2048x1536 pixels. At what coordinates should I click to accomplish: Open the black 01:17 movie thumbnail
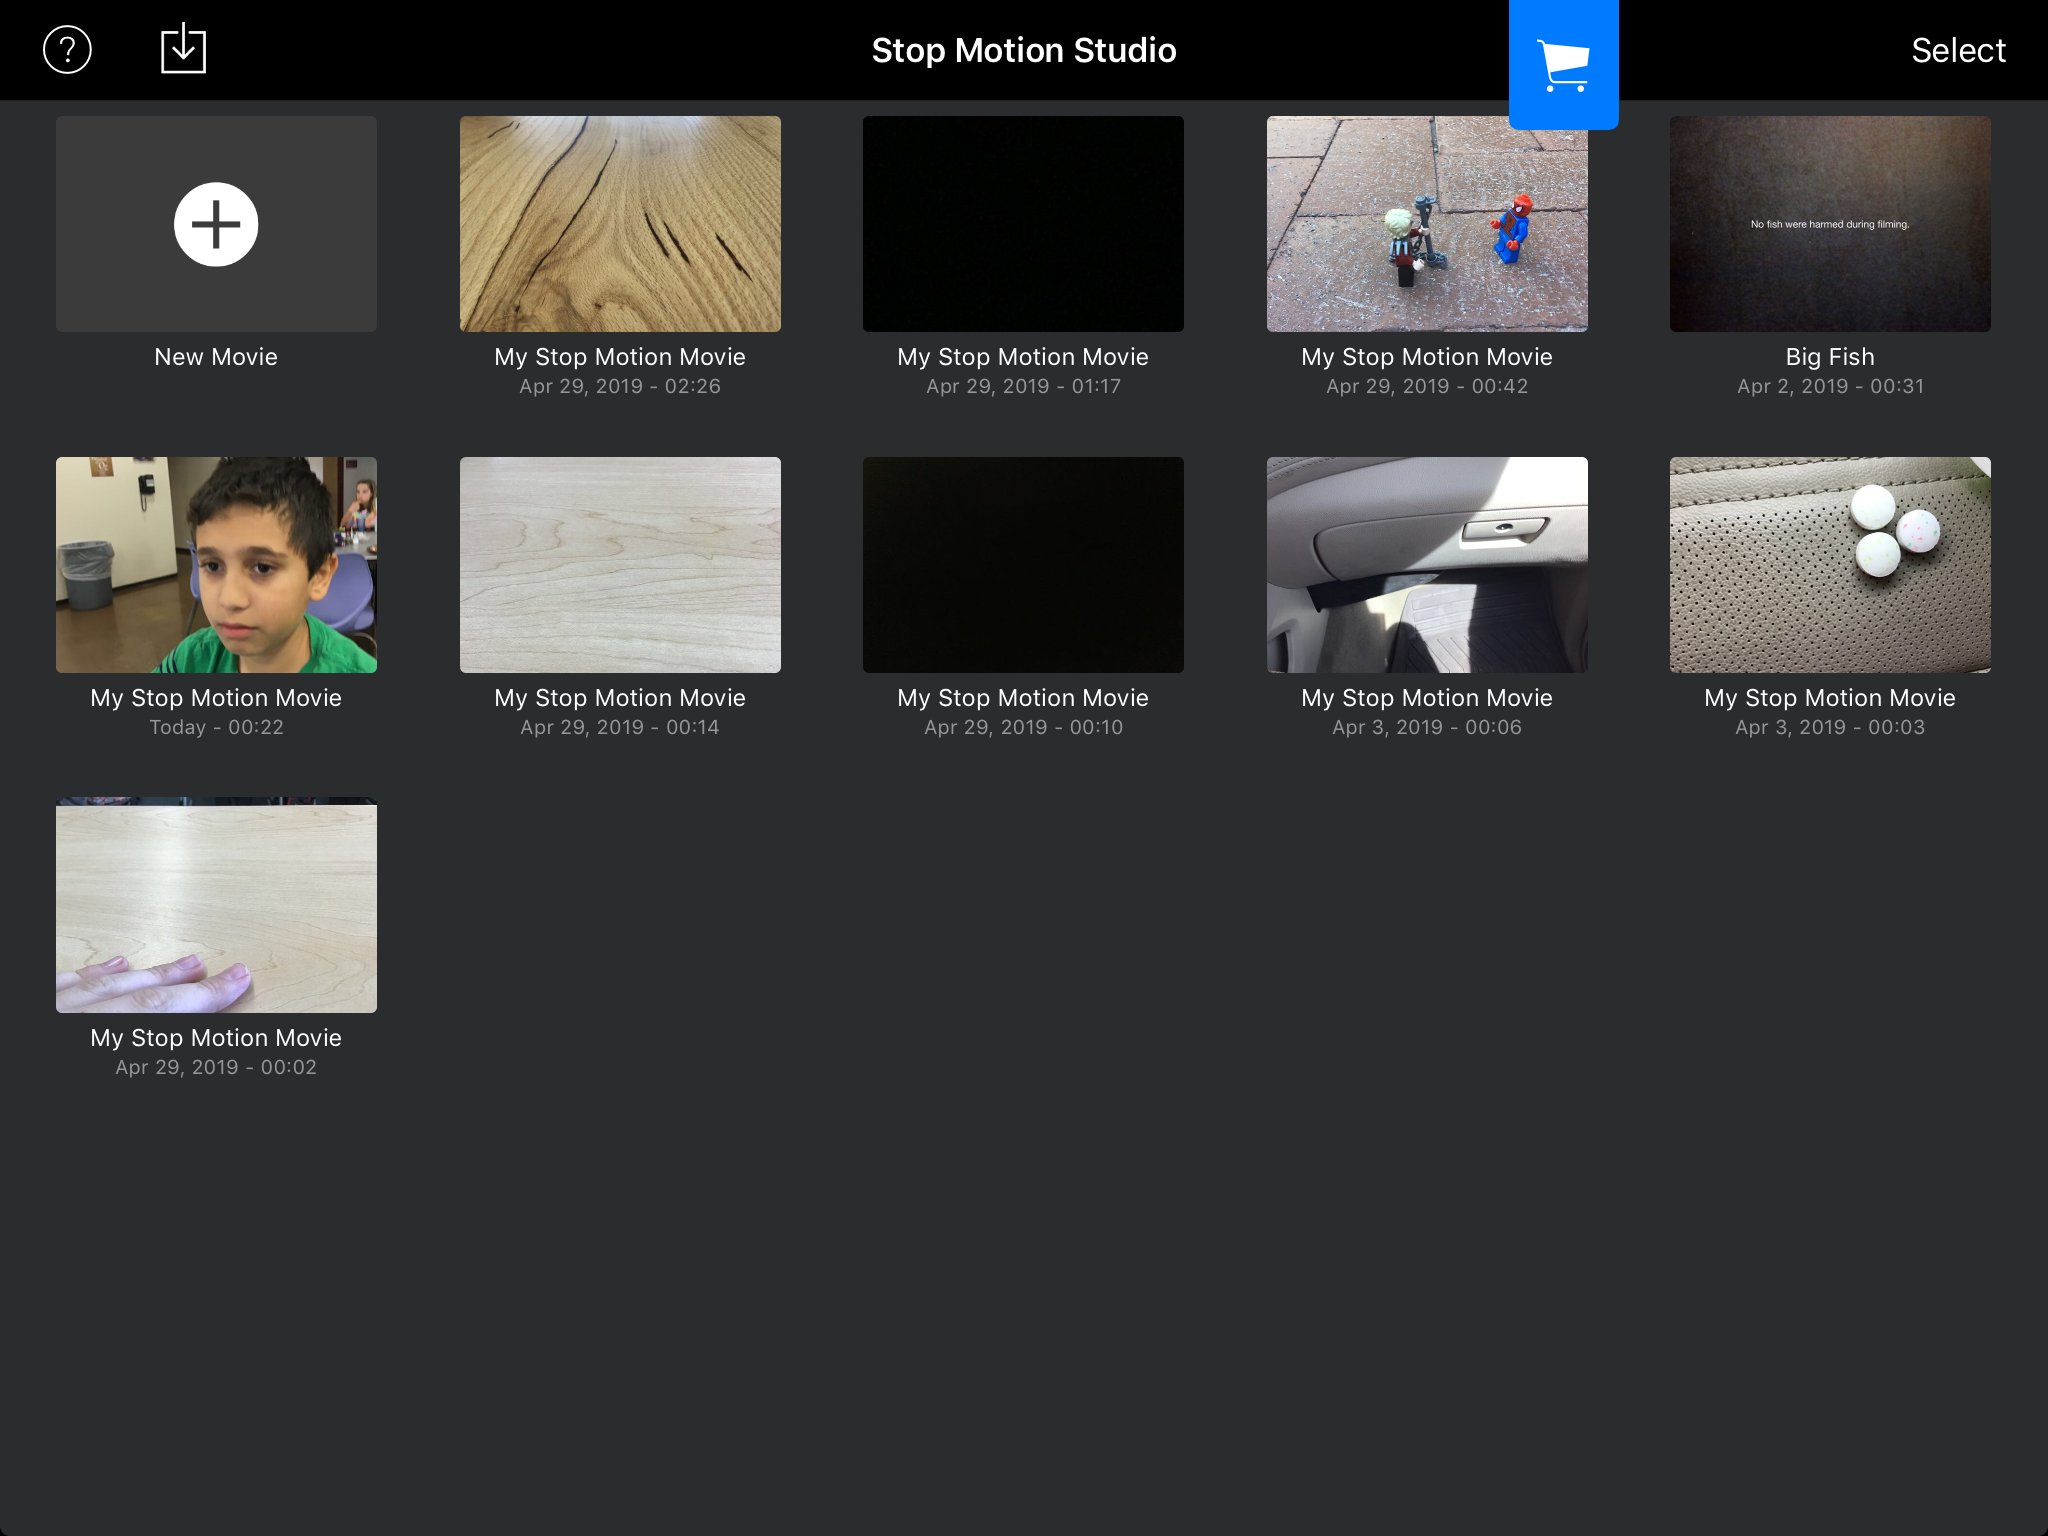click(1023, 224)
